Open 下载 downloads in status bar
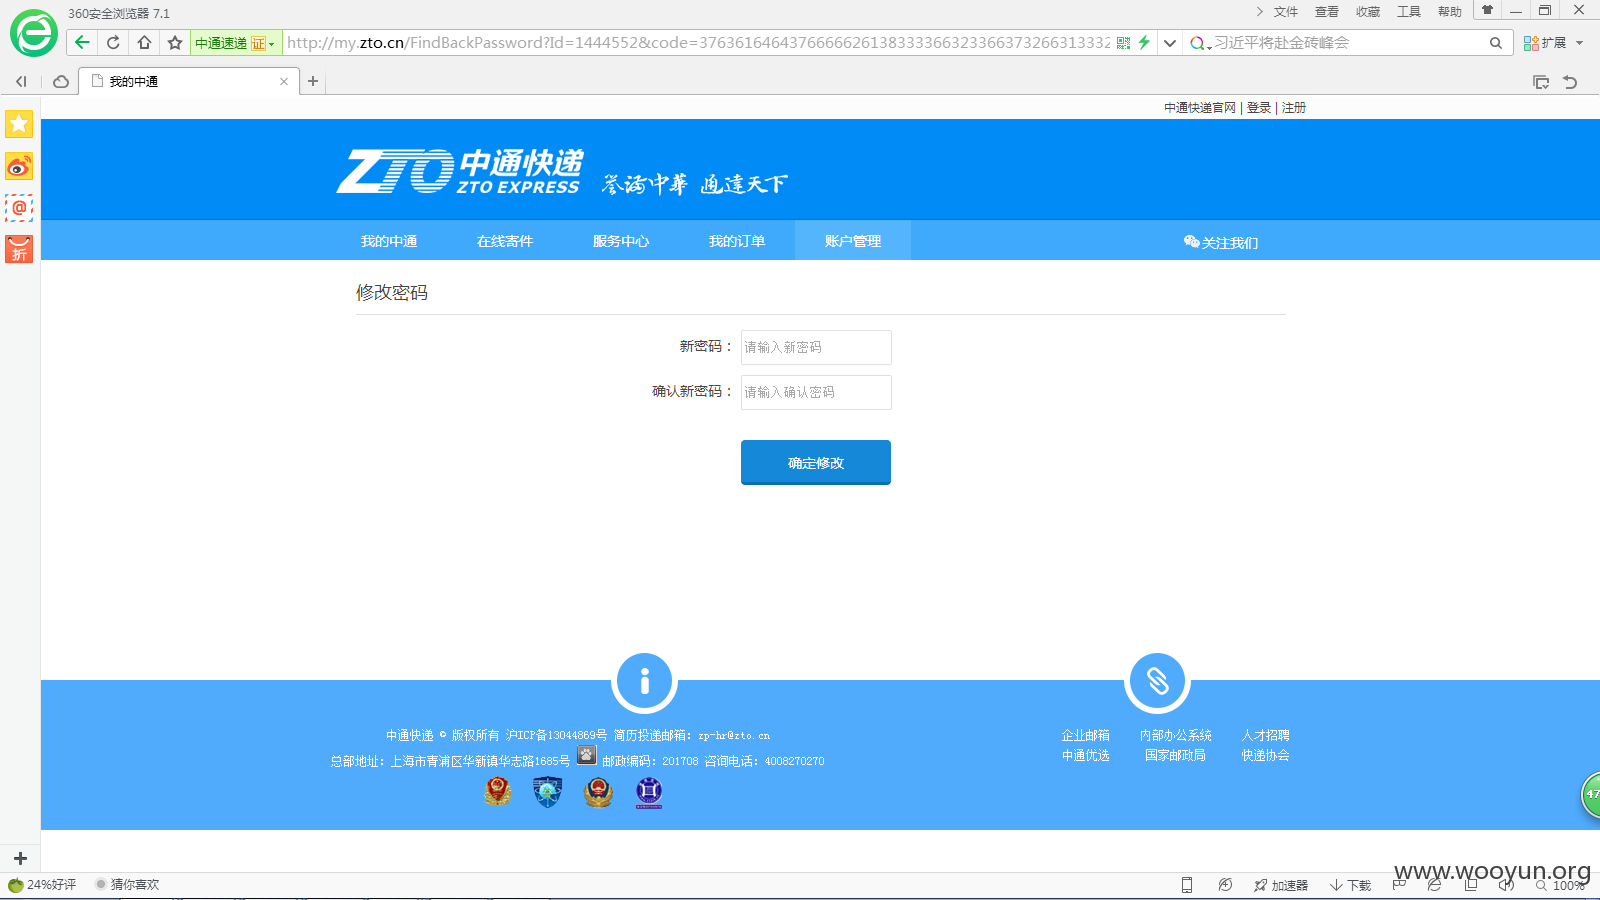 [1350, 885]
